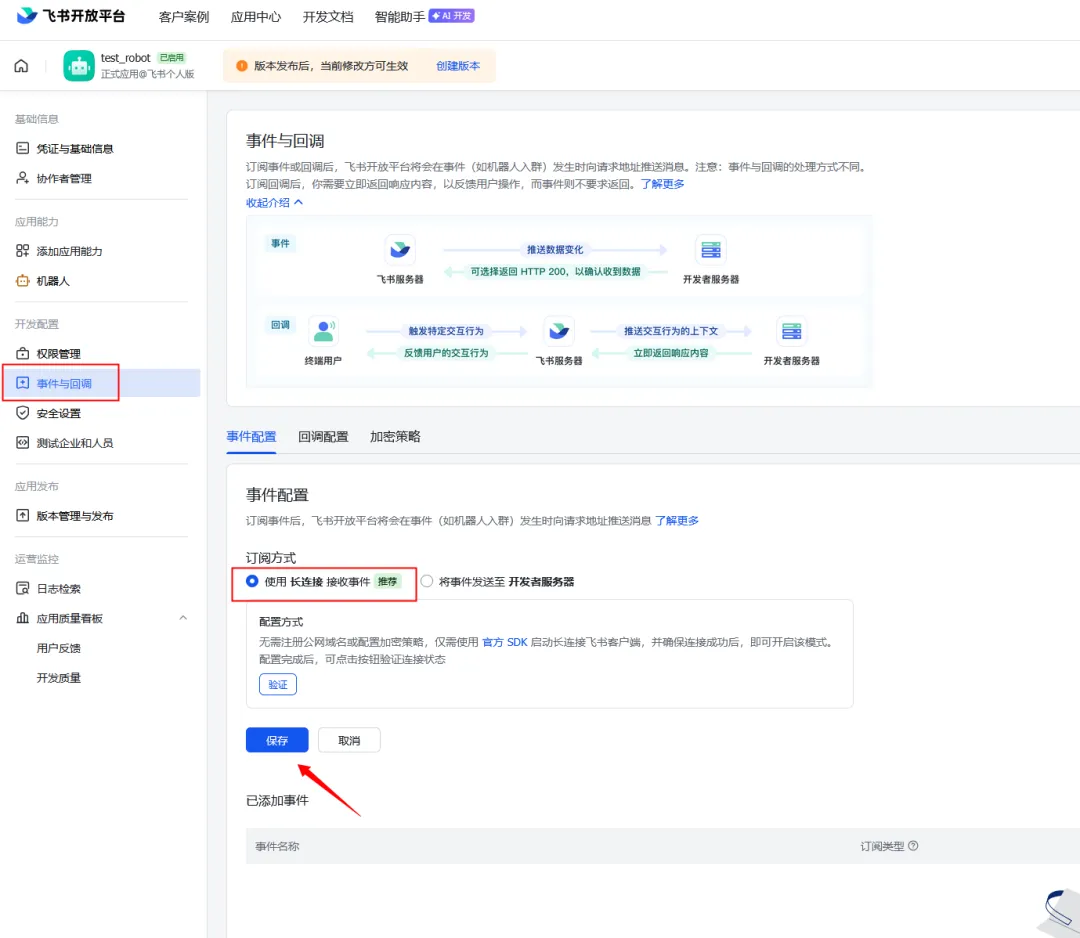Click the 应用质量看板 chart icon

[23, 618]
